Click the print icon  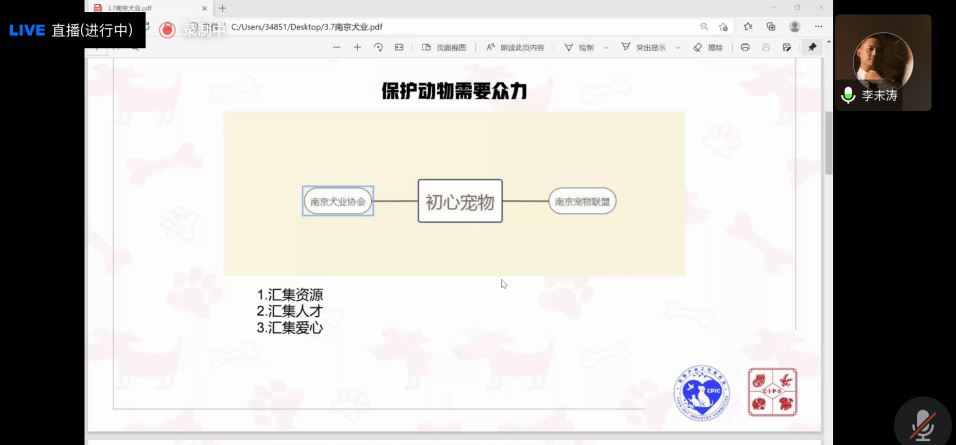(745, 48)
